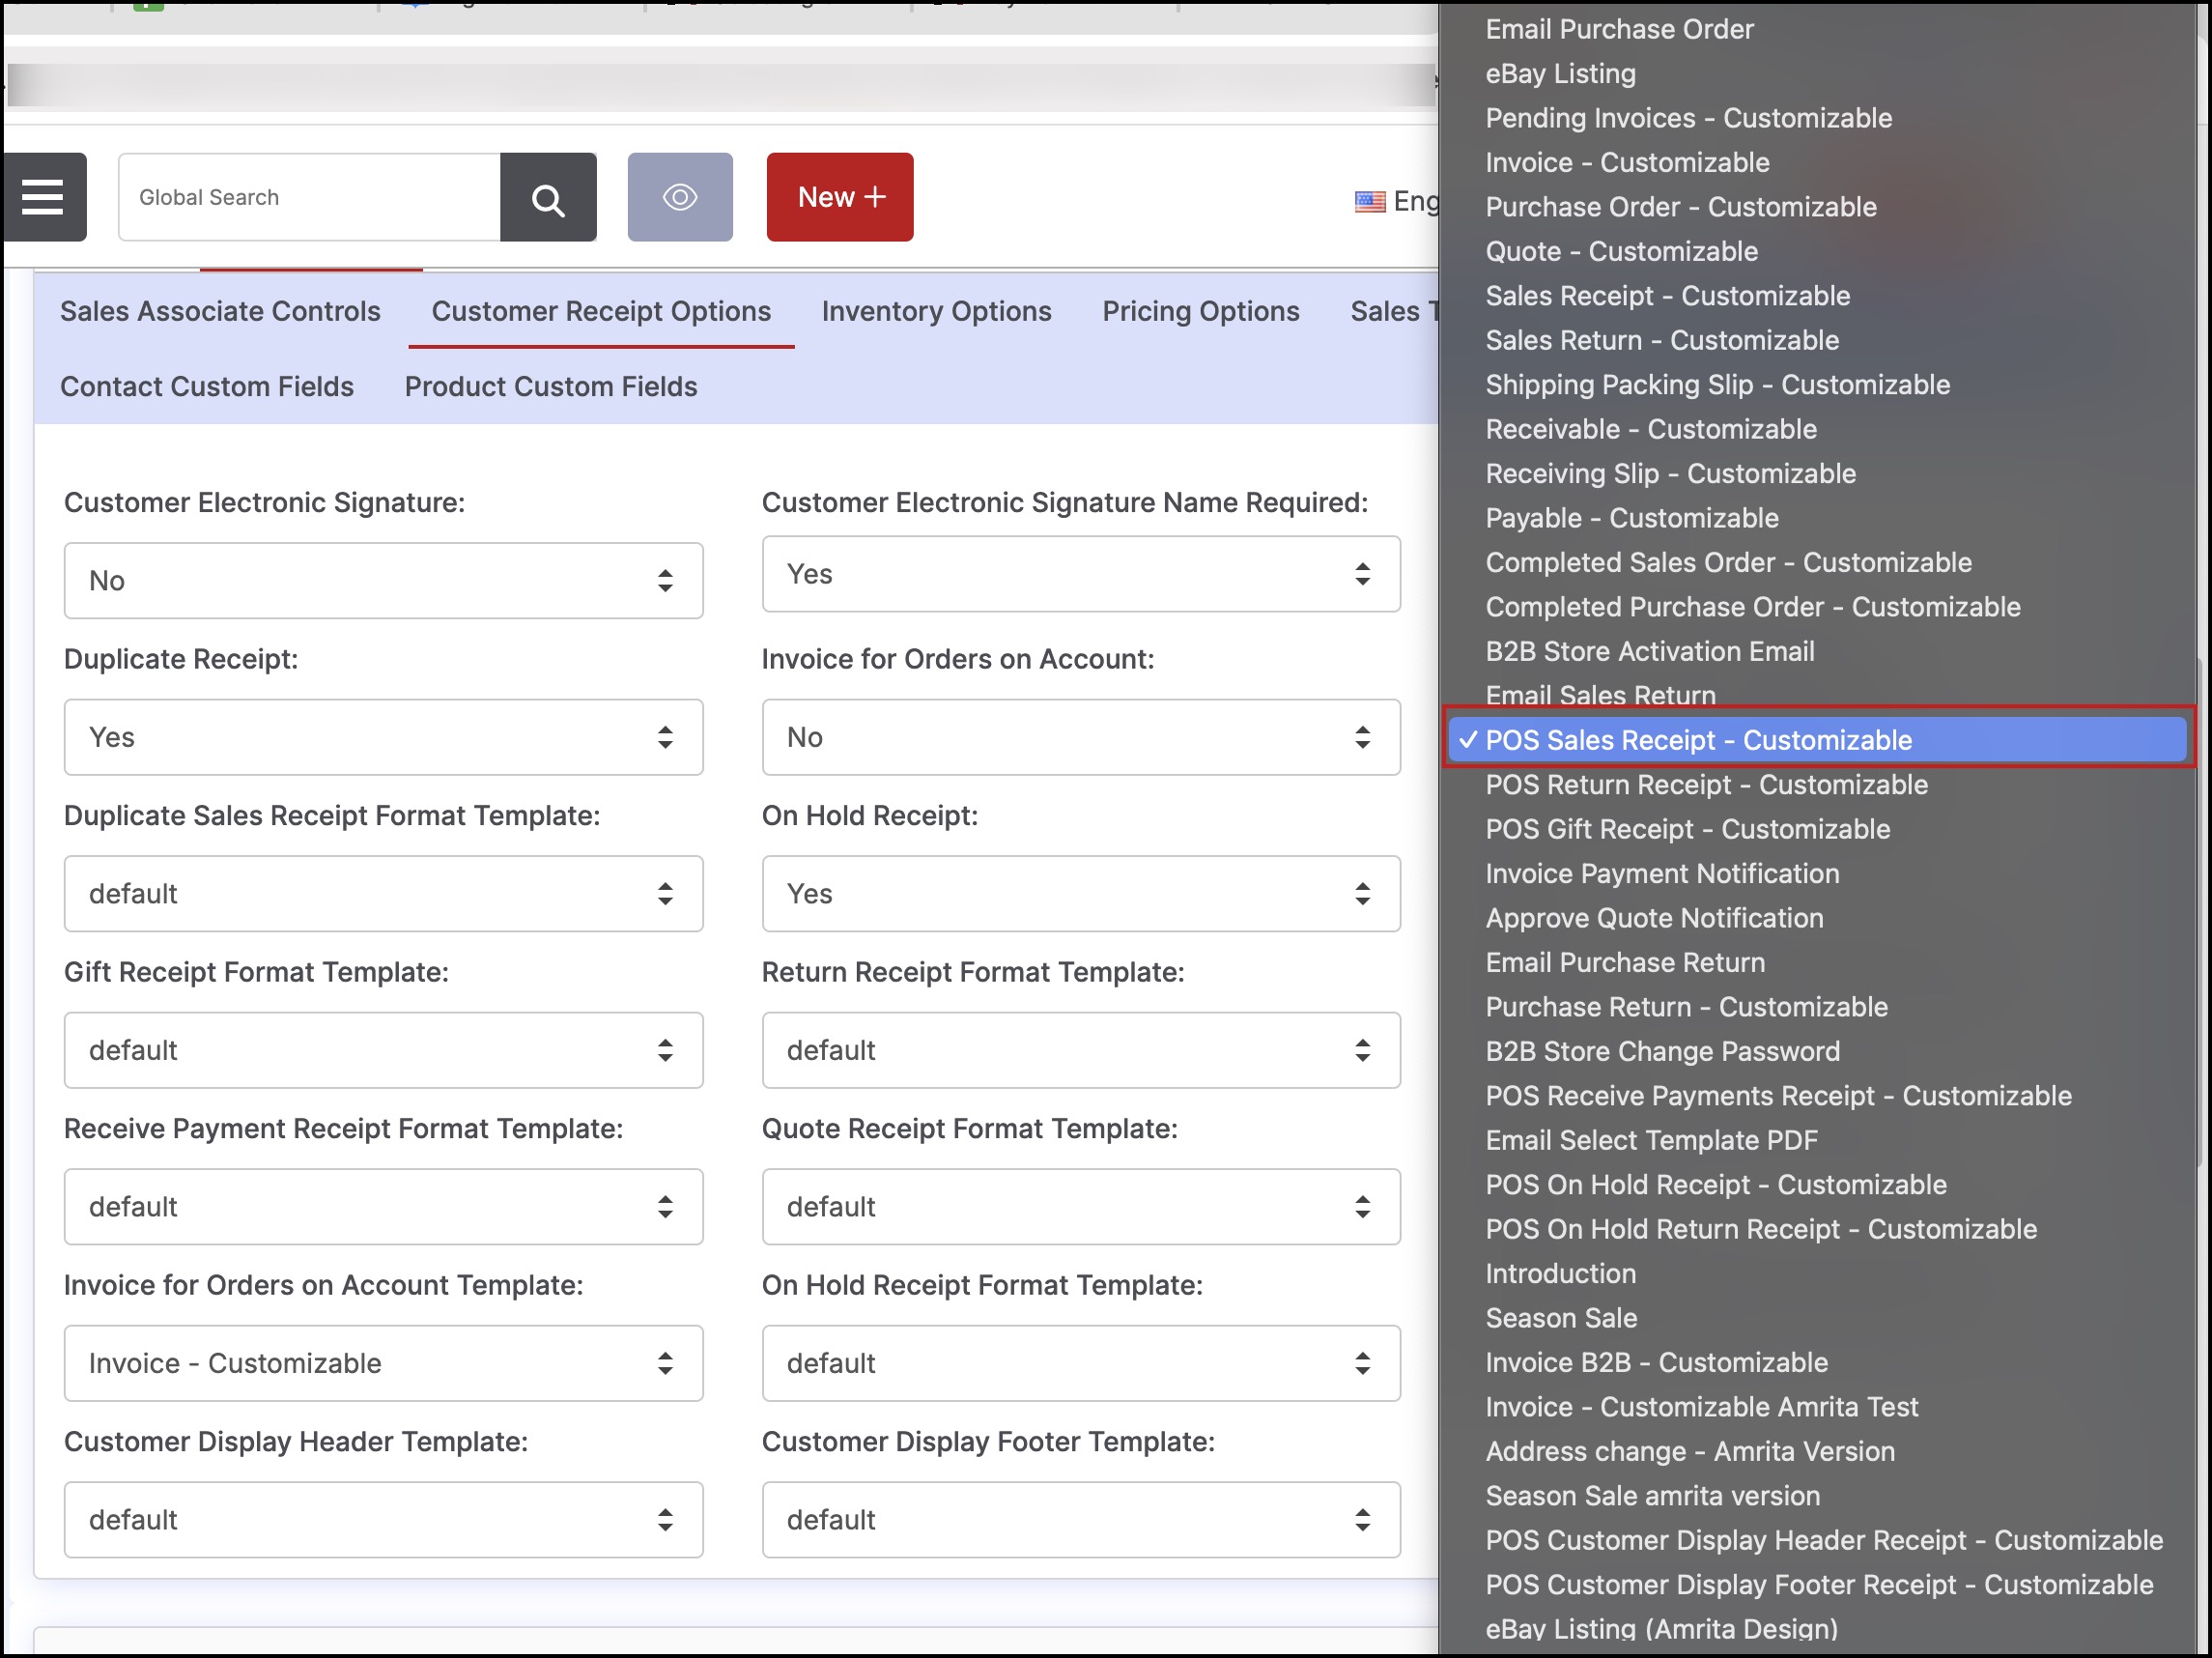Open On Hold Receipt Format Template dropdown
Image resolution: width=2212 pixels, height=1658 pixels.
tap(1081, 1363)
